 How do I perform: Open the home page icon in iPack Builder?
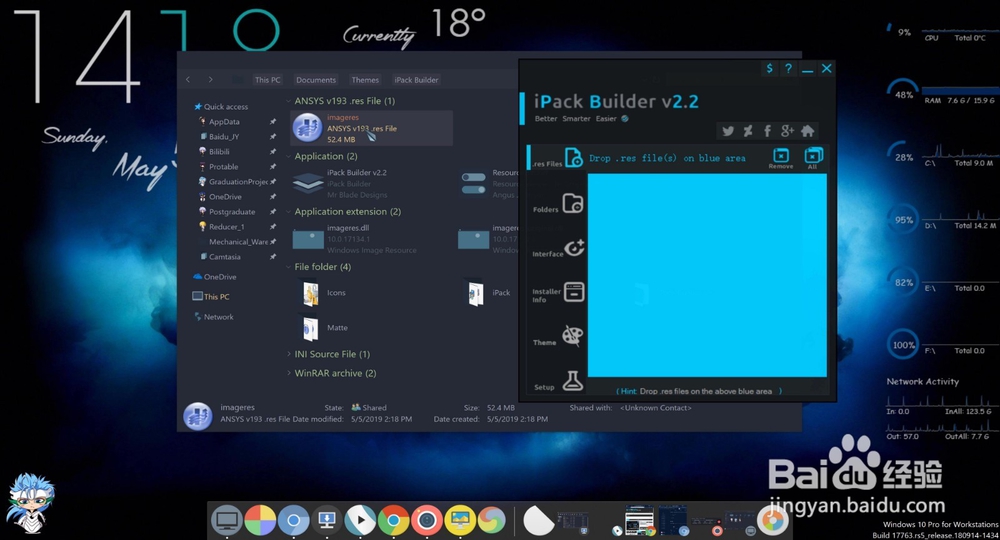pyautogui.click(x=807, y=131)
